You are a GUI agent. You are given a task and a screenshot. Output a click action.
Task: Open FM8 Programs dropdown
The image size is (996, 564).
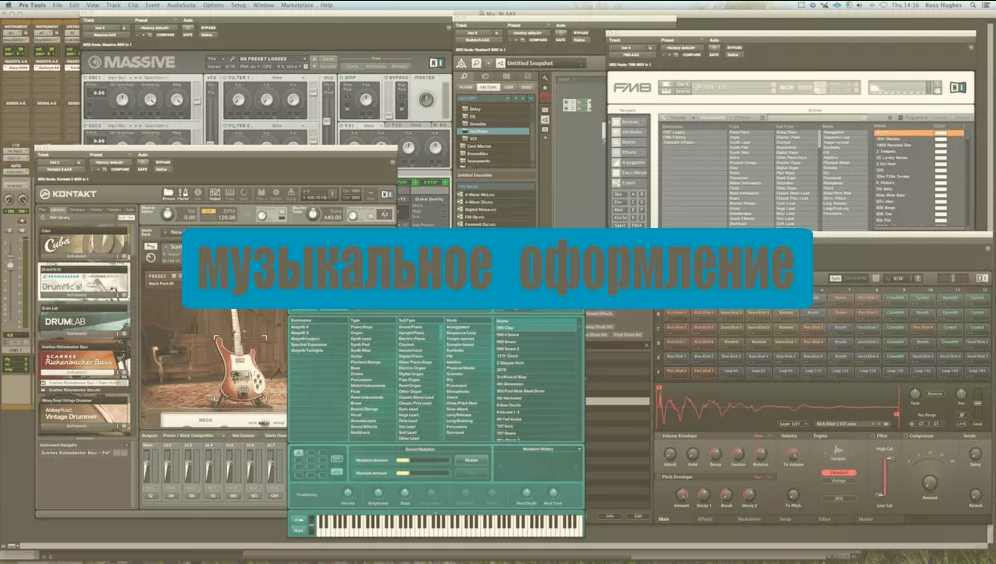[915, 118]
